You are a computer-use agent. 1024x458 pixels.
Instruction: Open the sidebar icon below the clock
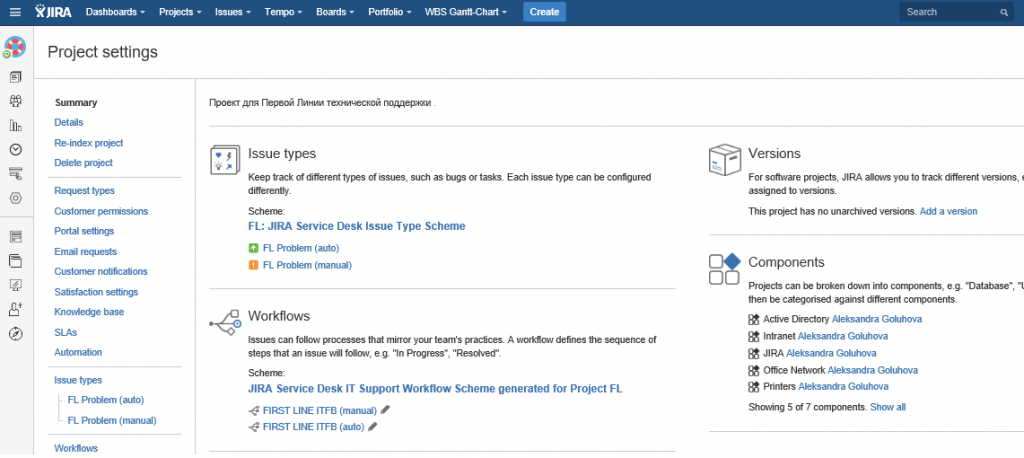[16, 174]
